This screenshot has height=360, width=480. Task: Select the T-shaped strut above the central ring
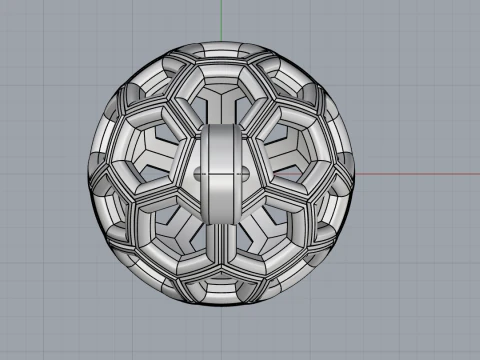pos(222,105)
